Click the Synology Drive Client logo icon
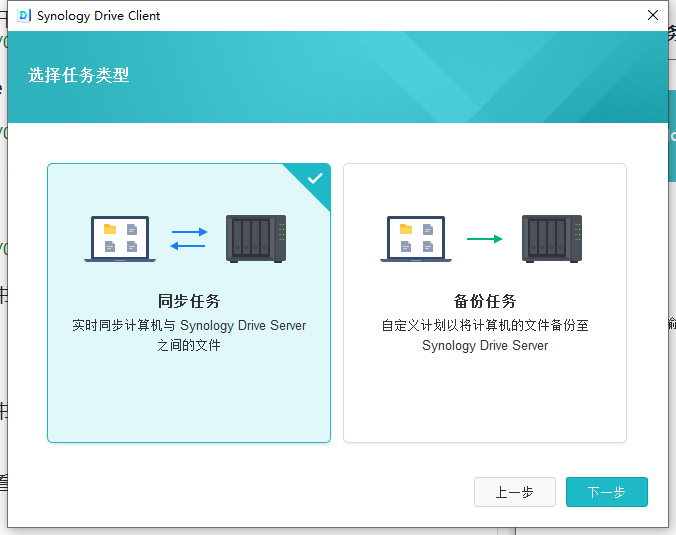Image resolution: width=676 pixels, height=535 pixels. 24,16
